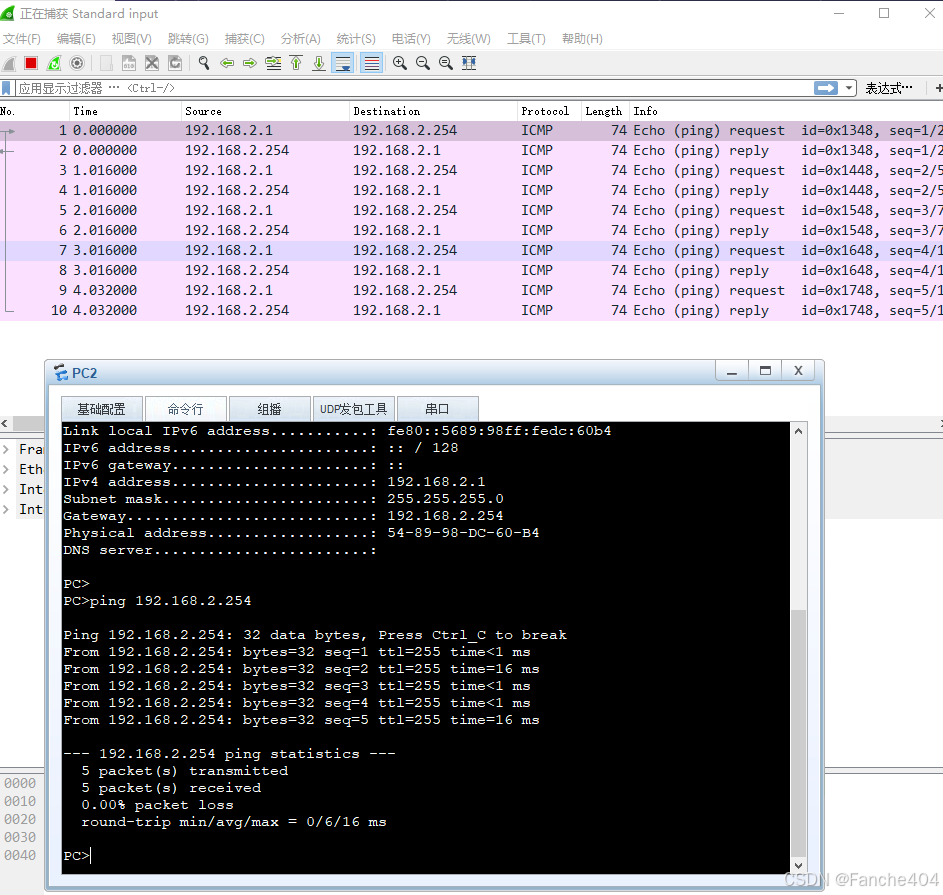Image resolution: width=943 pixels, height=895 pixels.
Task: Stop the running capture with red square
Action: [x=31, y=63]
